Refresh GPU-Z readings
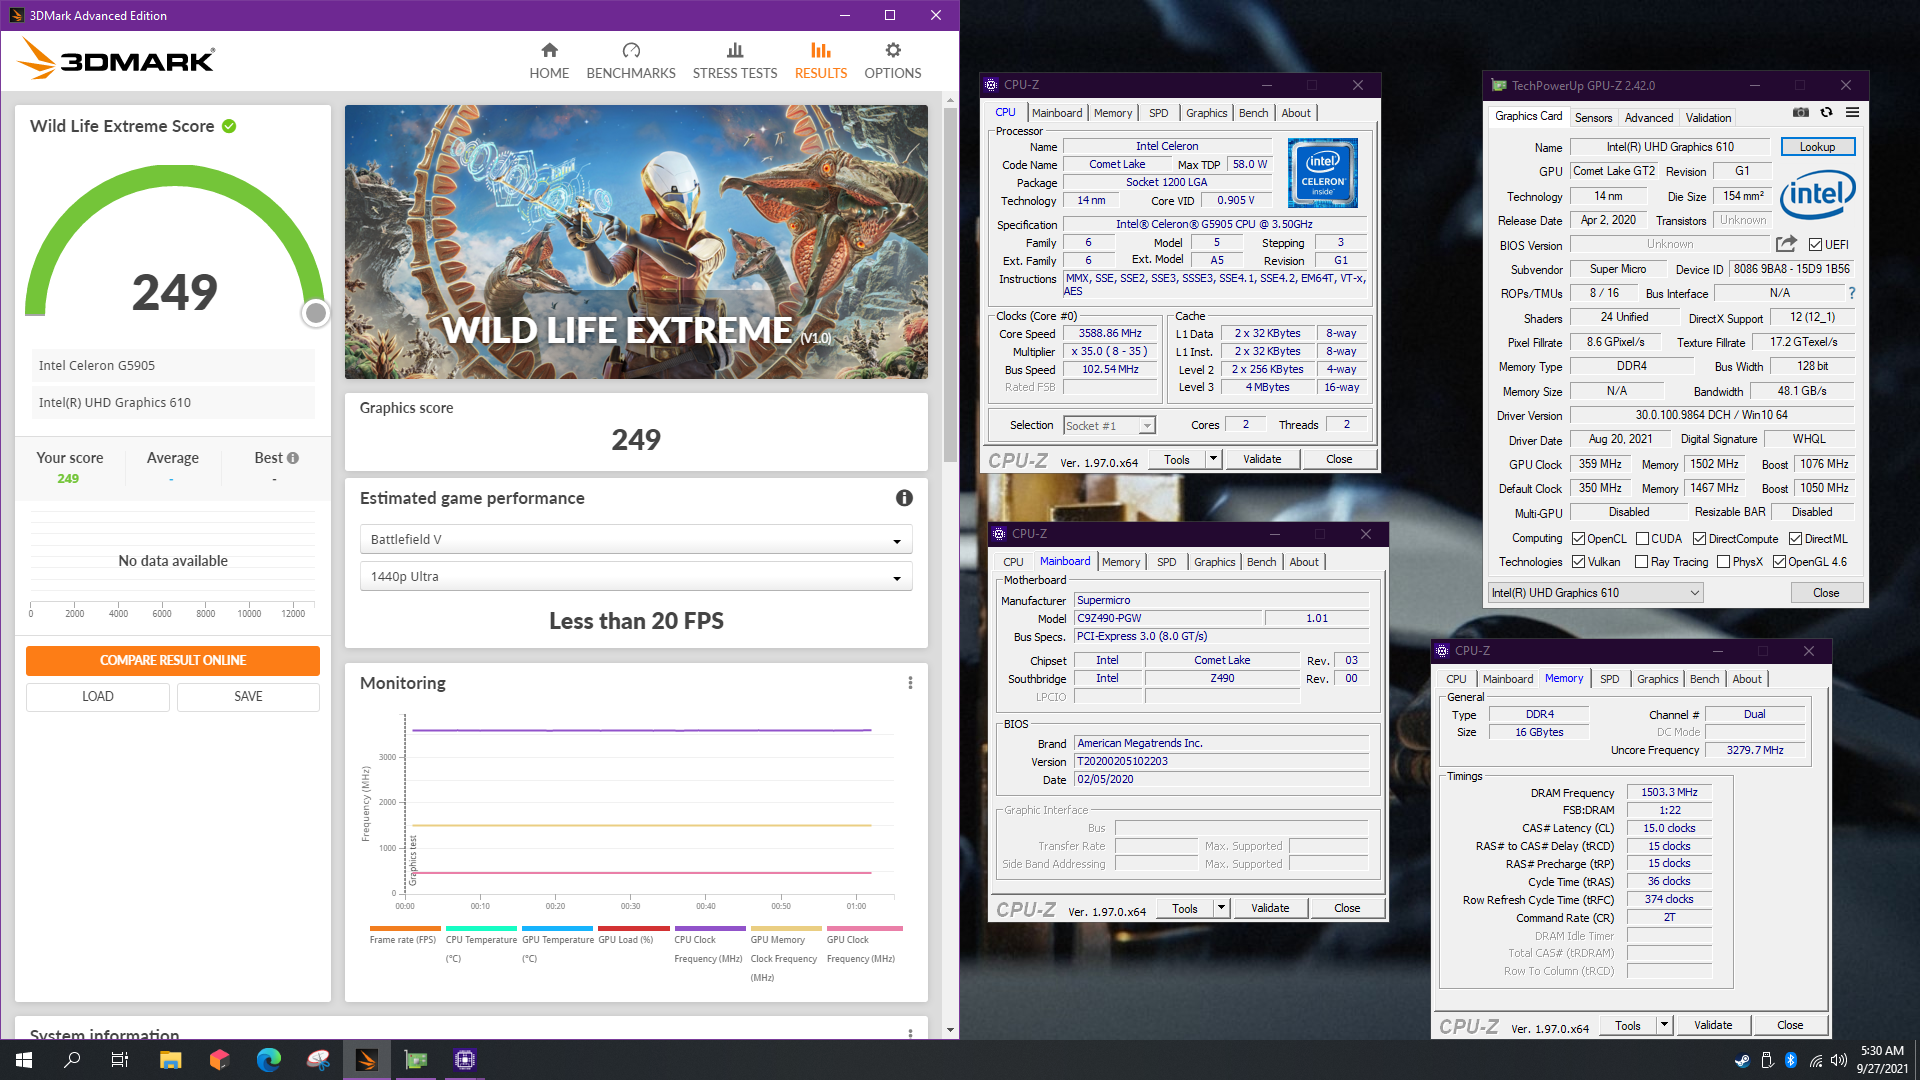The image size is (1920, 1080). (x=1826, y=113)
